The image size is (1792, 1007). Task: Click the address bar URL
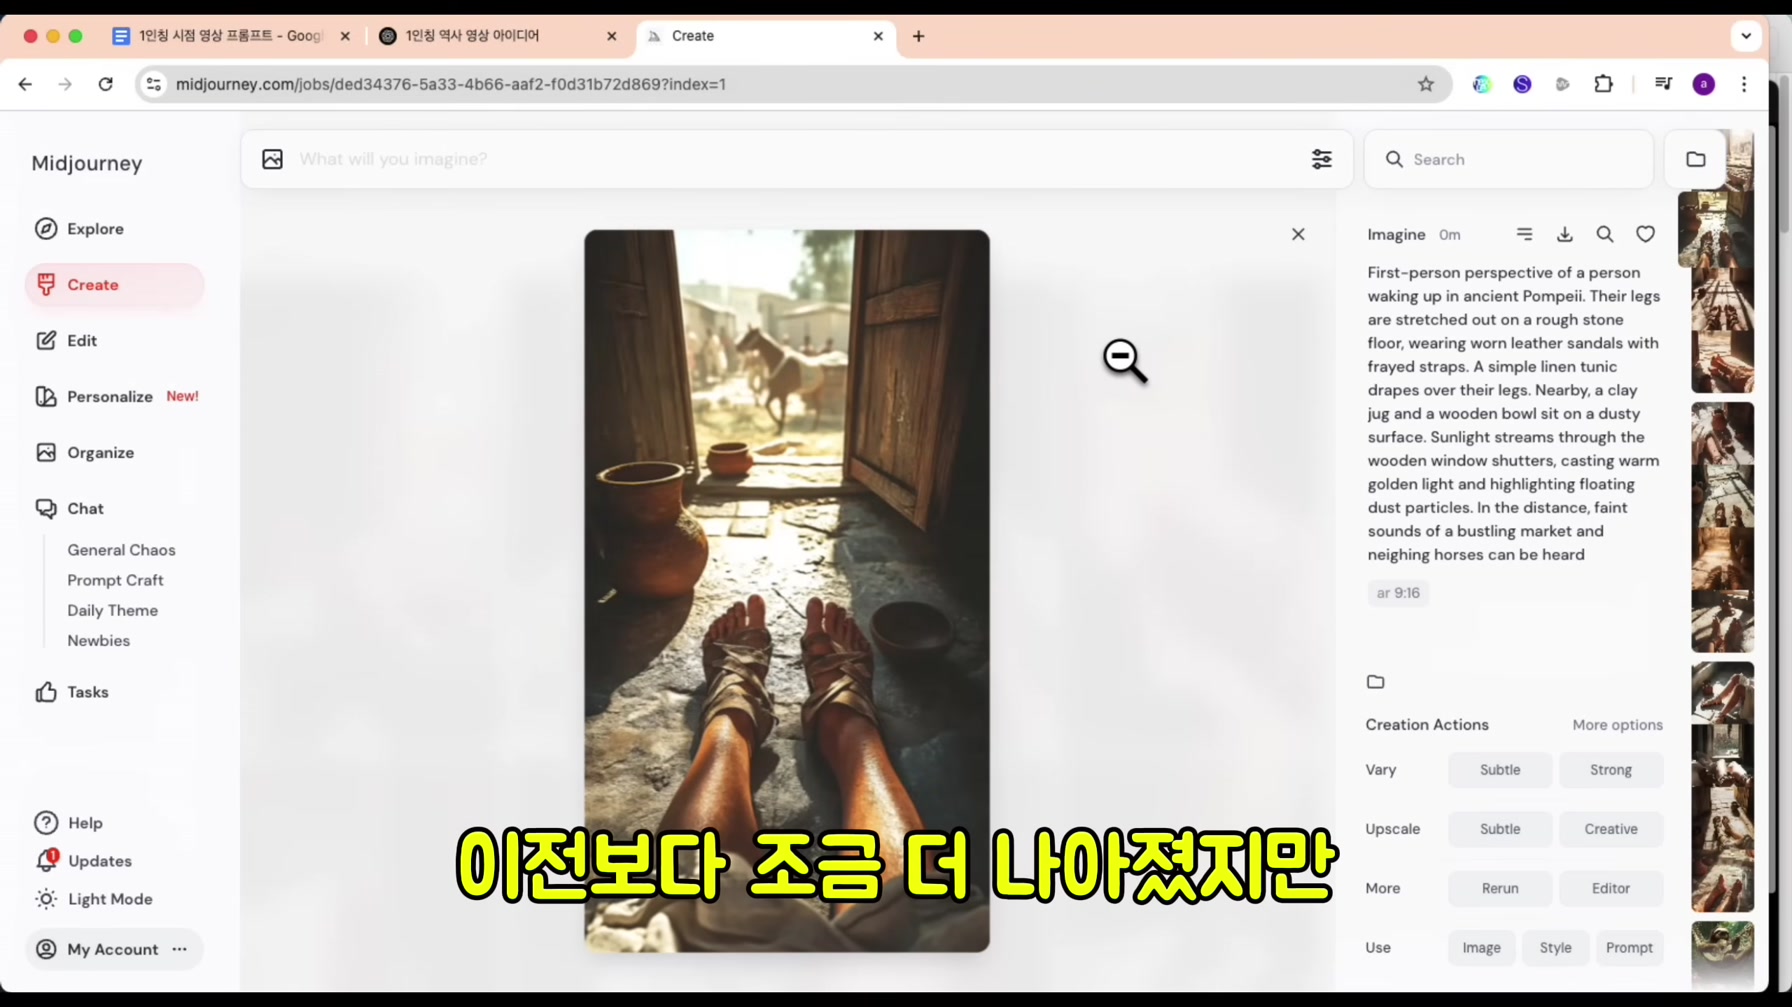tap(451, 84)
